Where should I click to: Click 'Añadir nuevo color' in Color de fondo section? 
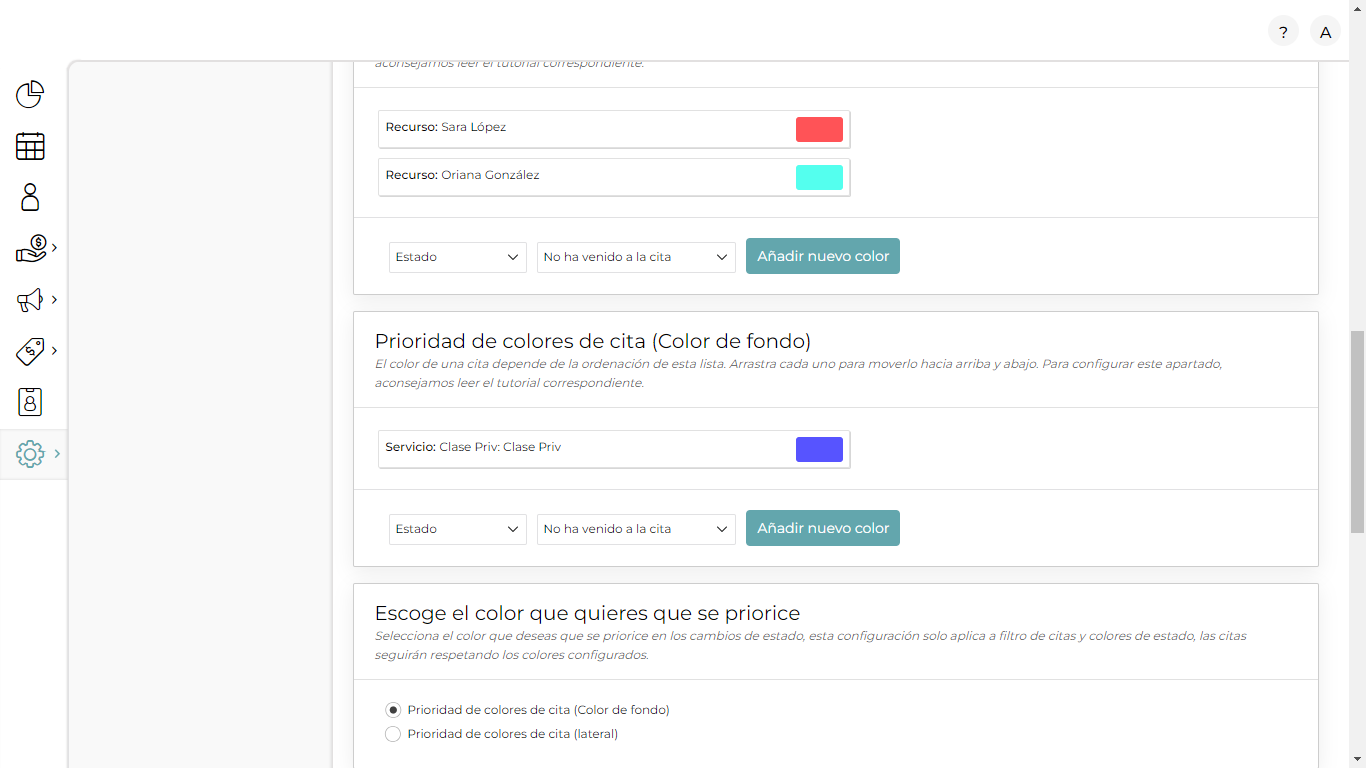[x=823, y=528]
